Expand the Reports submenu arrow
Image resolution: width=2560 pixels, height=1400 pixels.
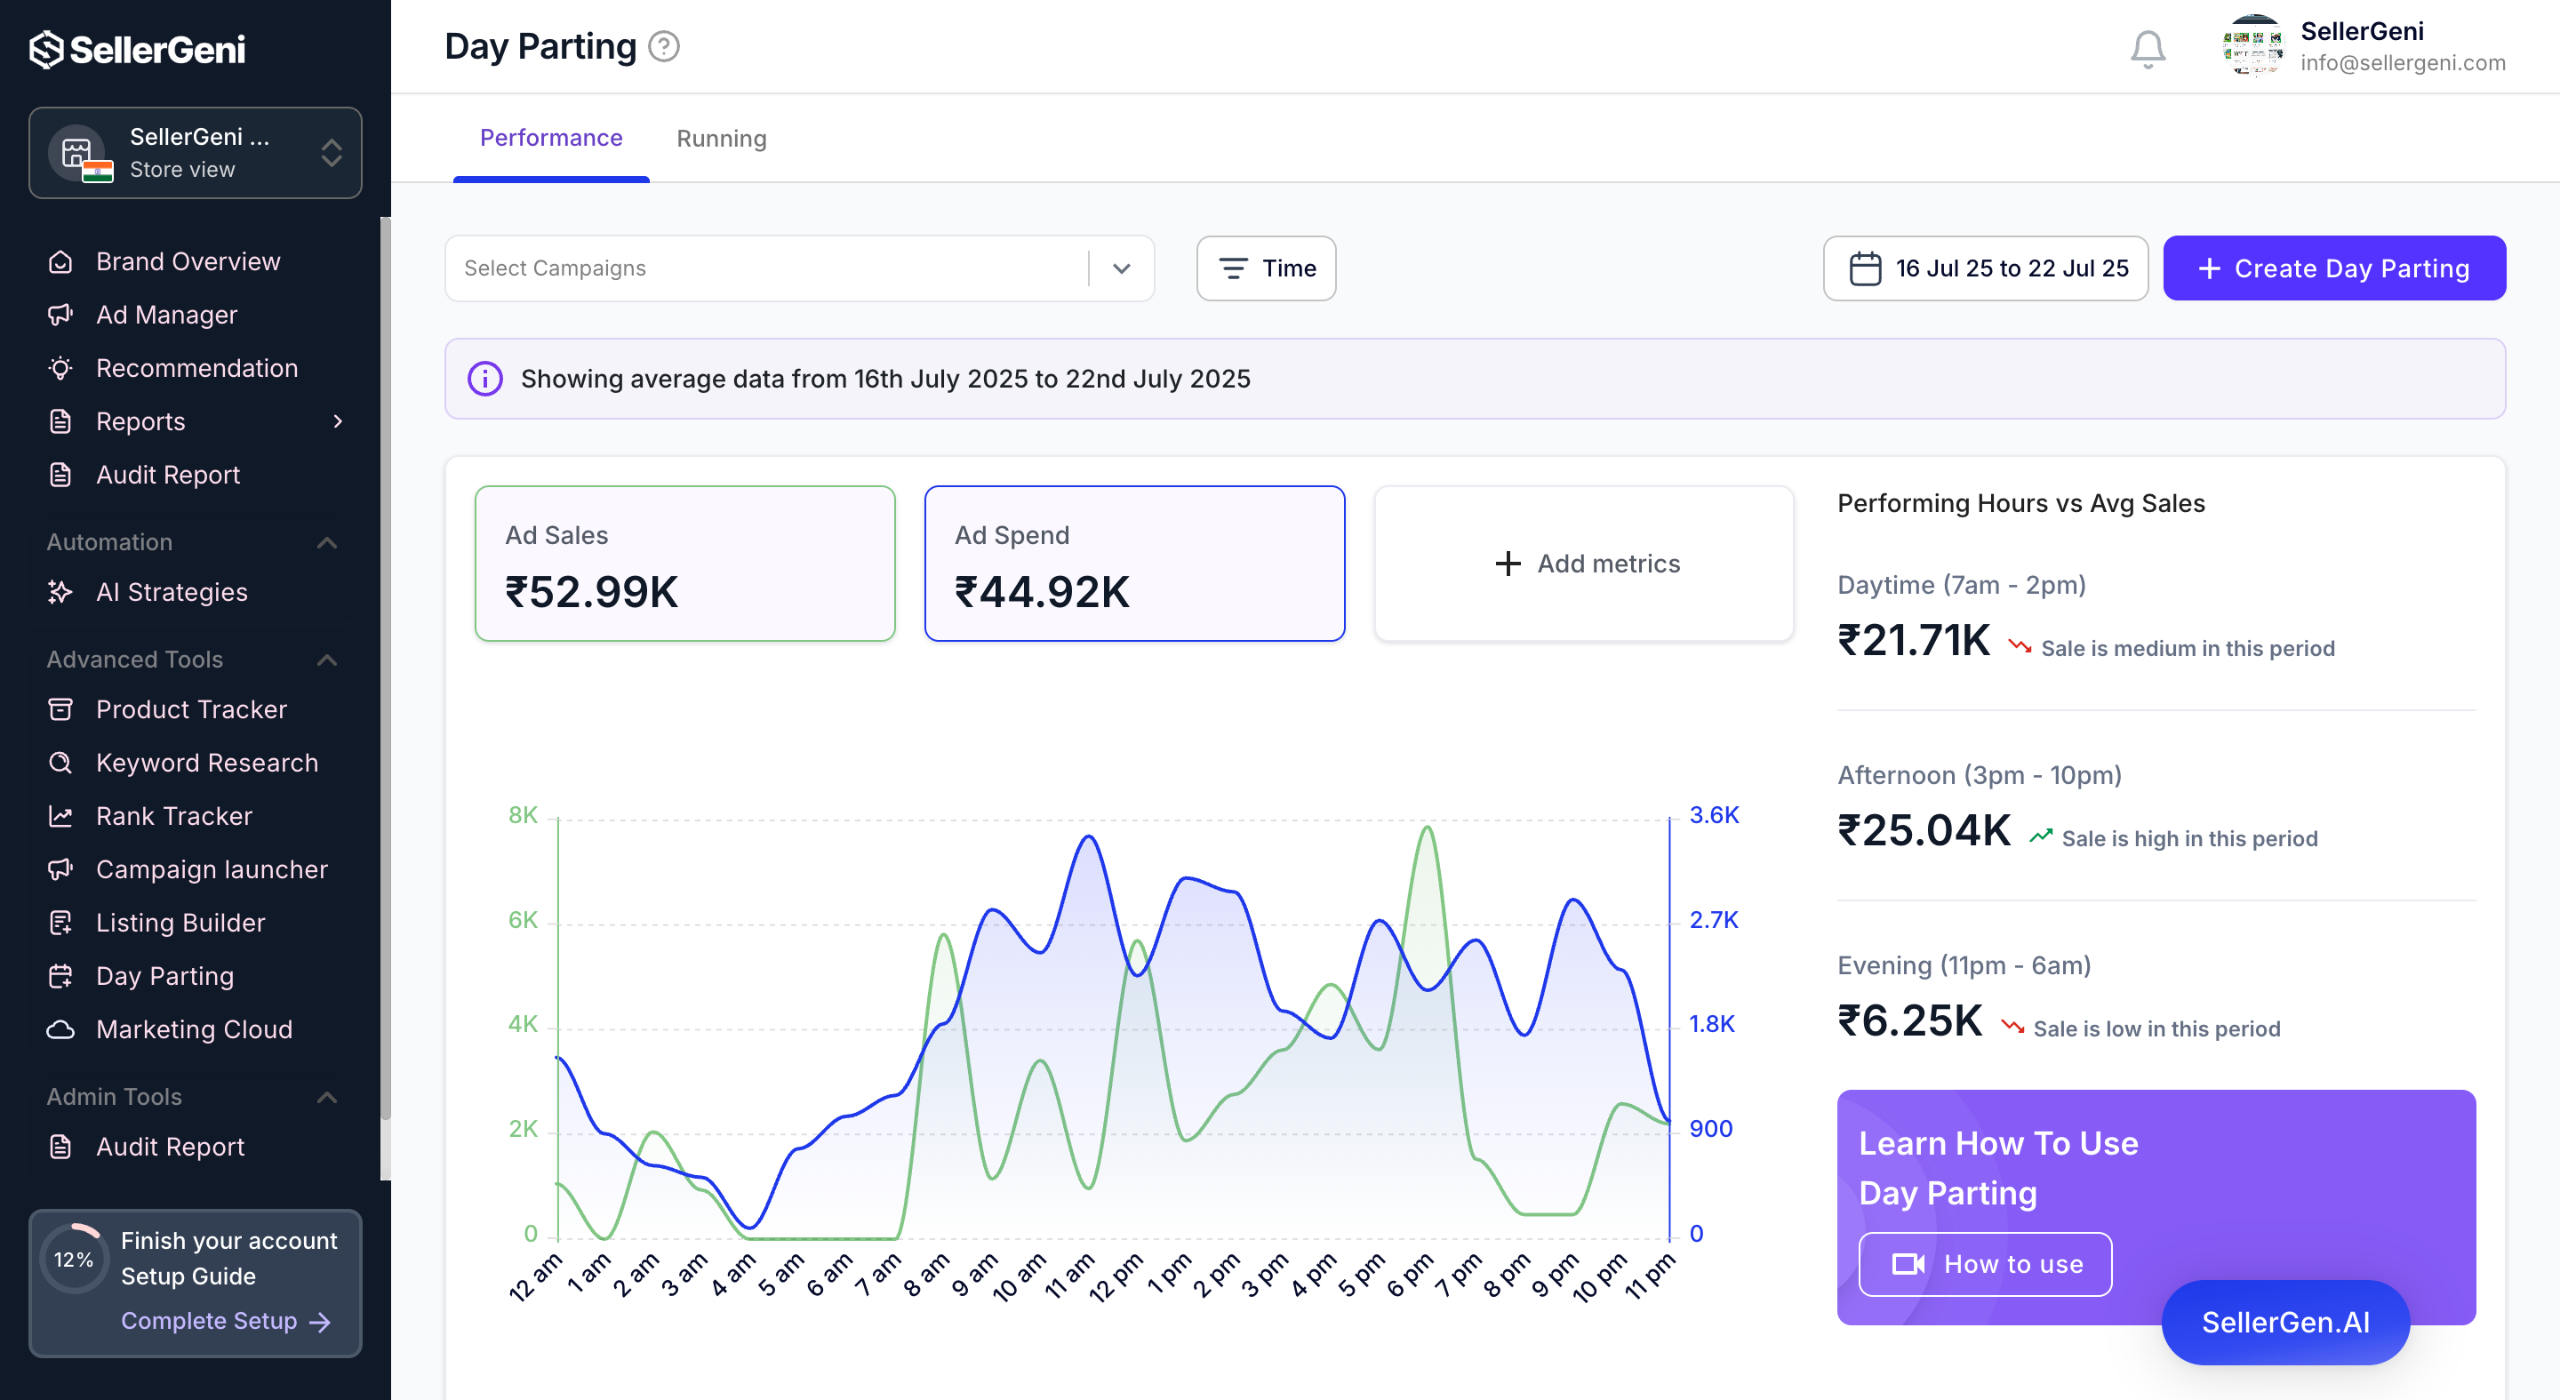337,421
